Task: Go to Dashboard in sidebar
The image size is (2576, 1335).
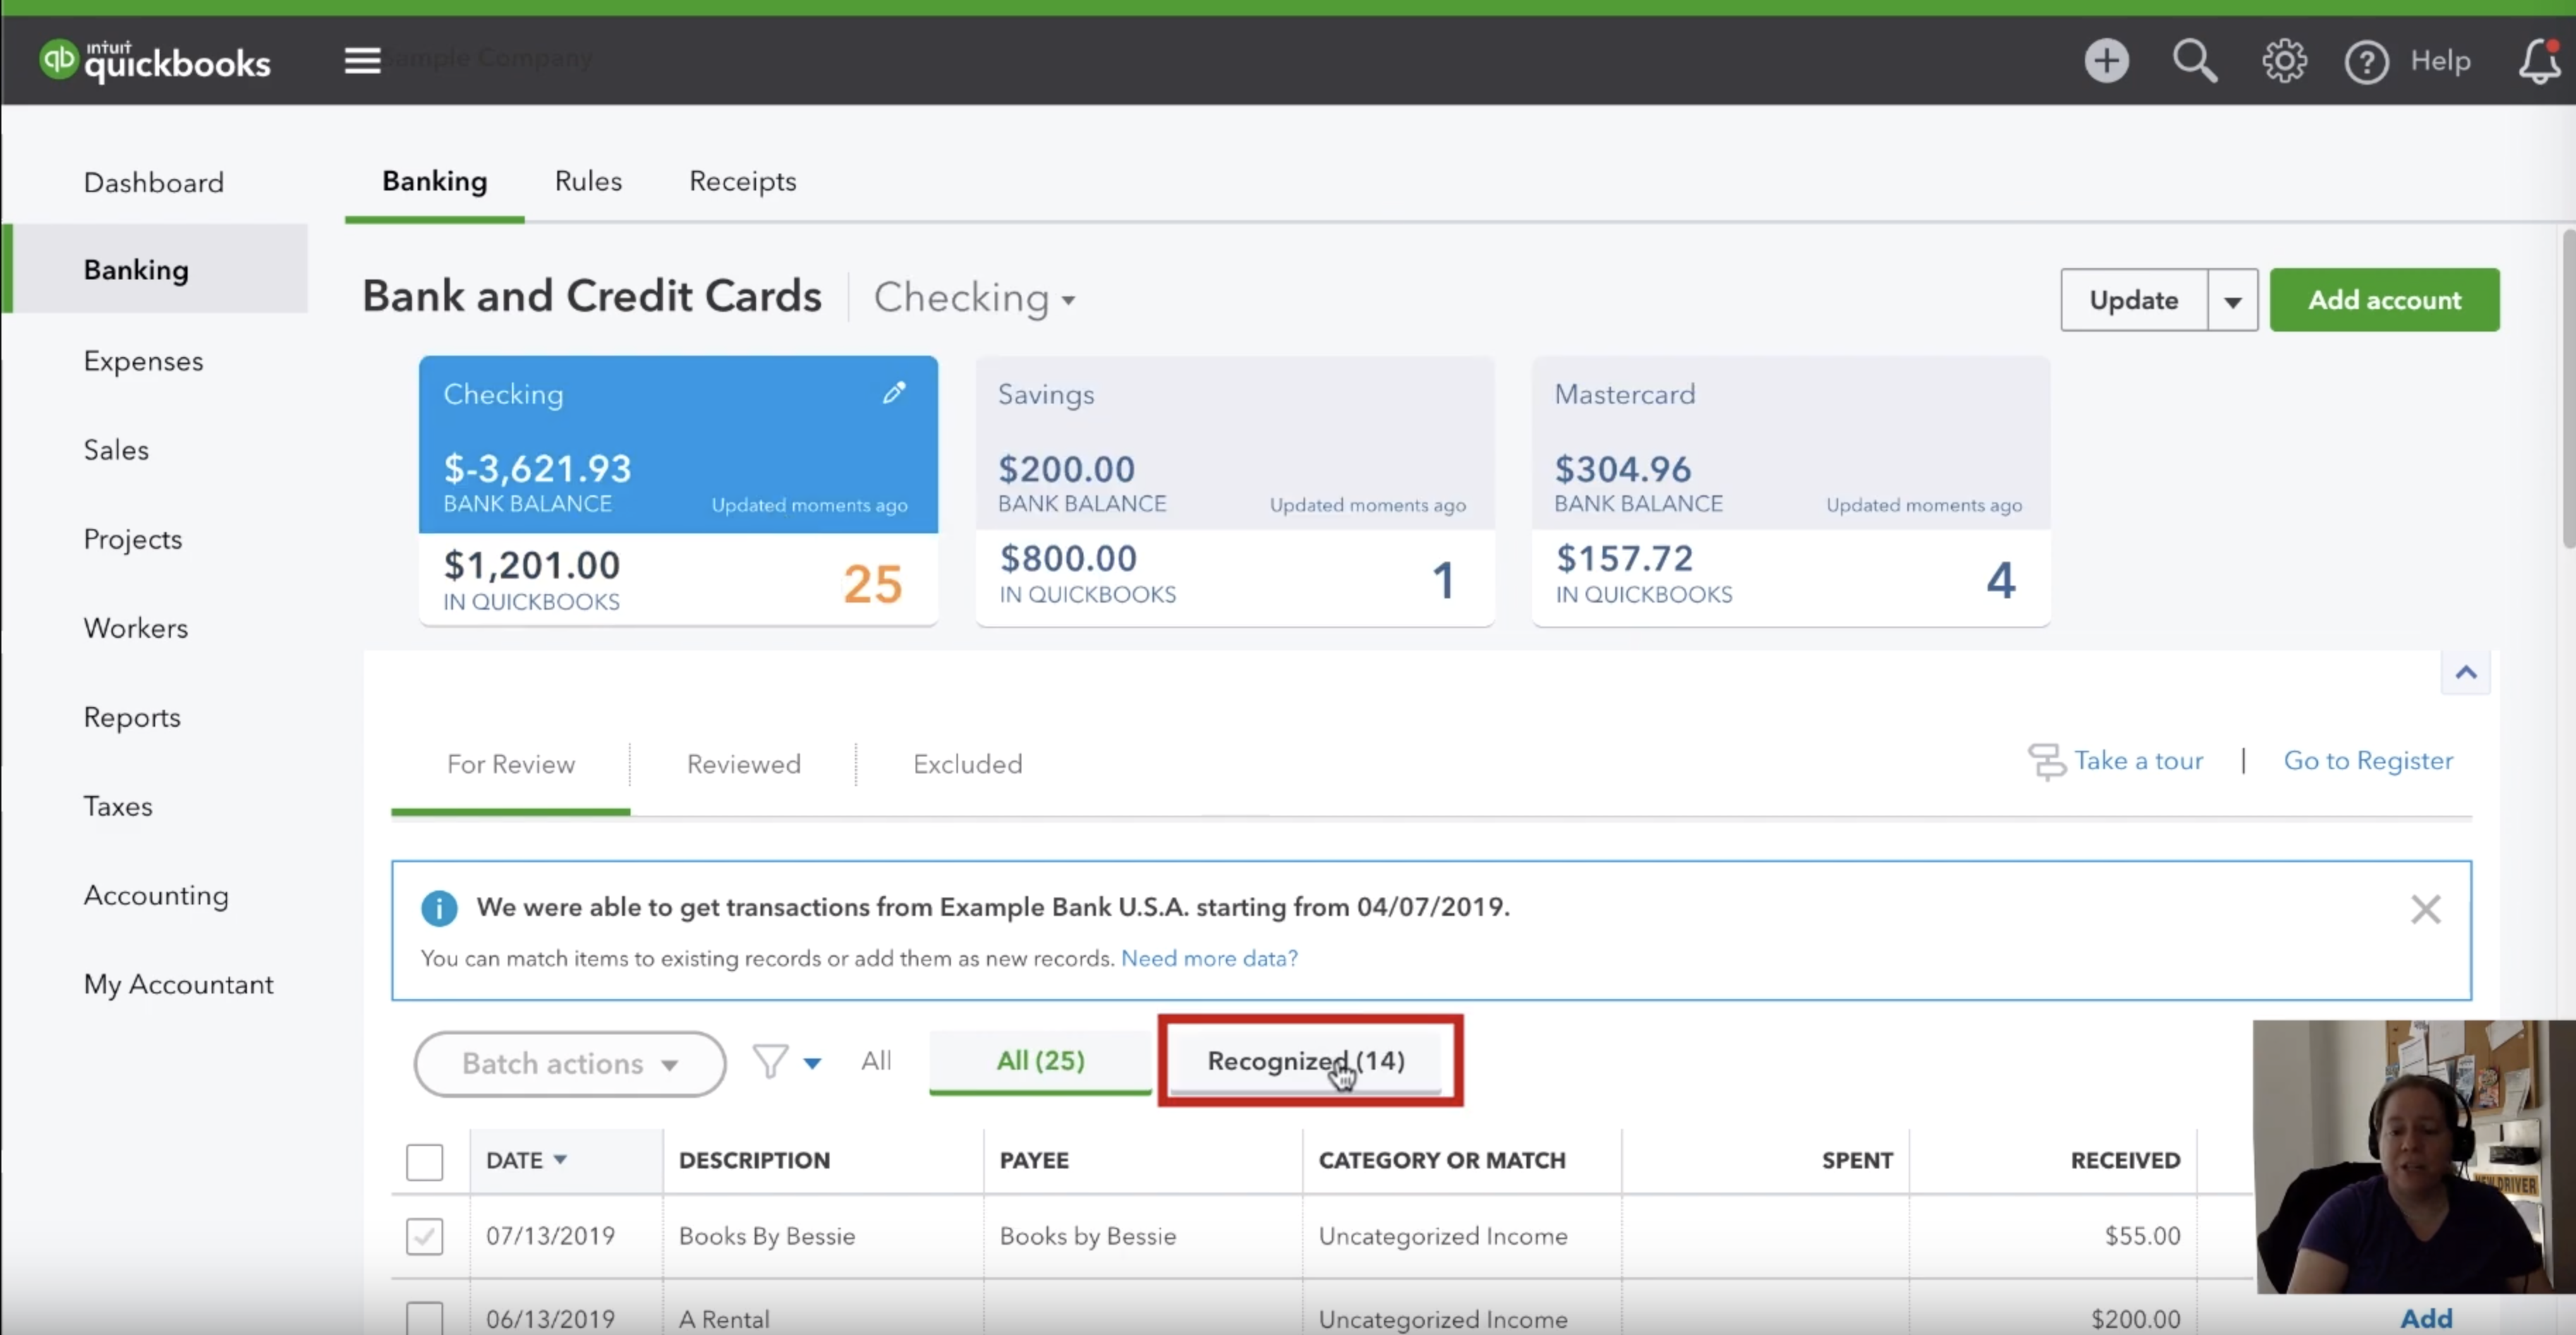Action: pos(153,182)
